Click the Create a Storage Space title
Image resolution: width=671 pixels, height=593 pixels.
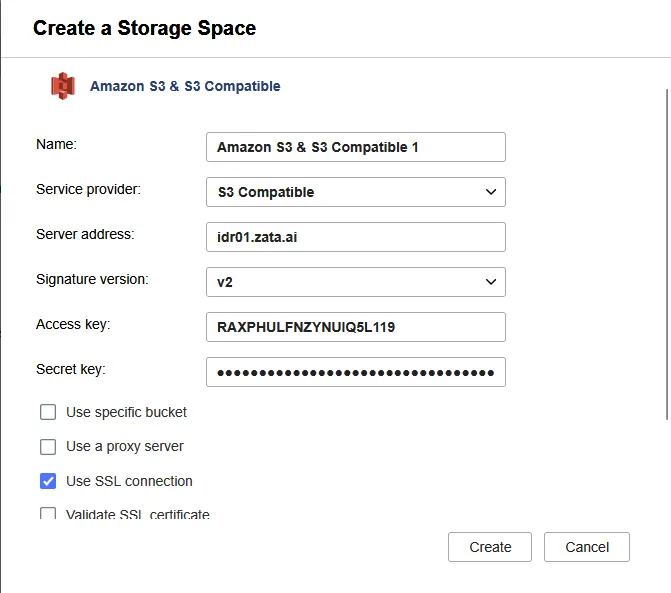point(144,28)
